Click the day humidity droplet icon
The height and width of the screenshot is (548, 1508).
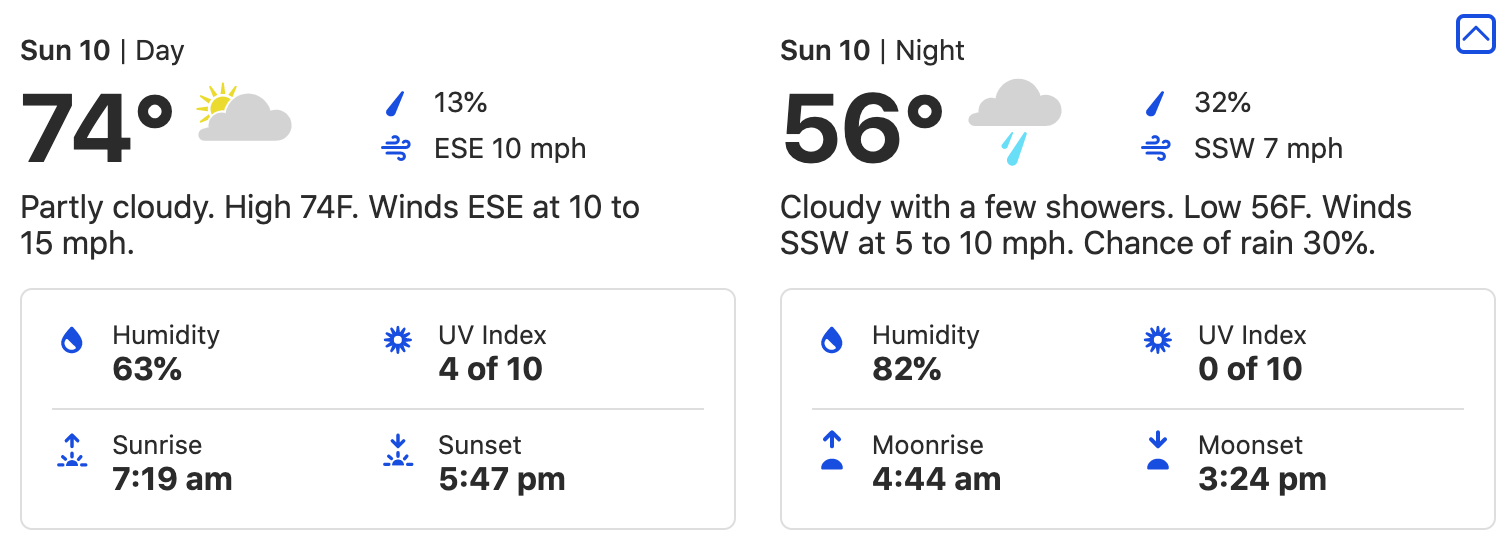pyautogui.click(x=72, y=342)
